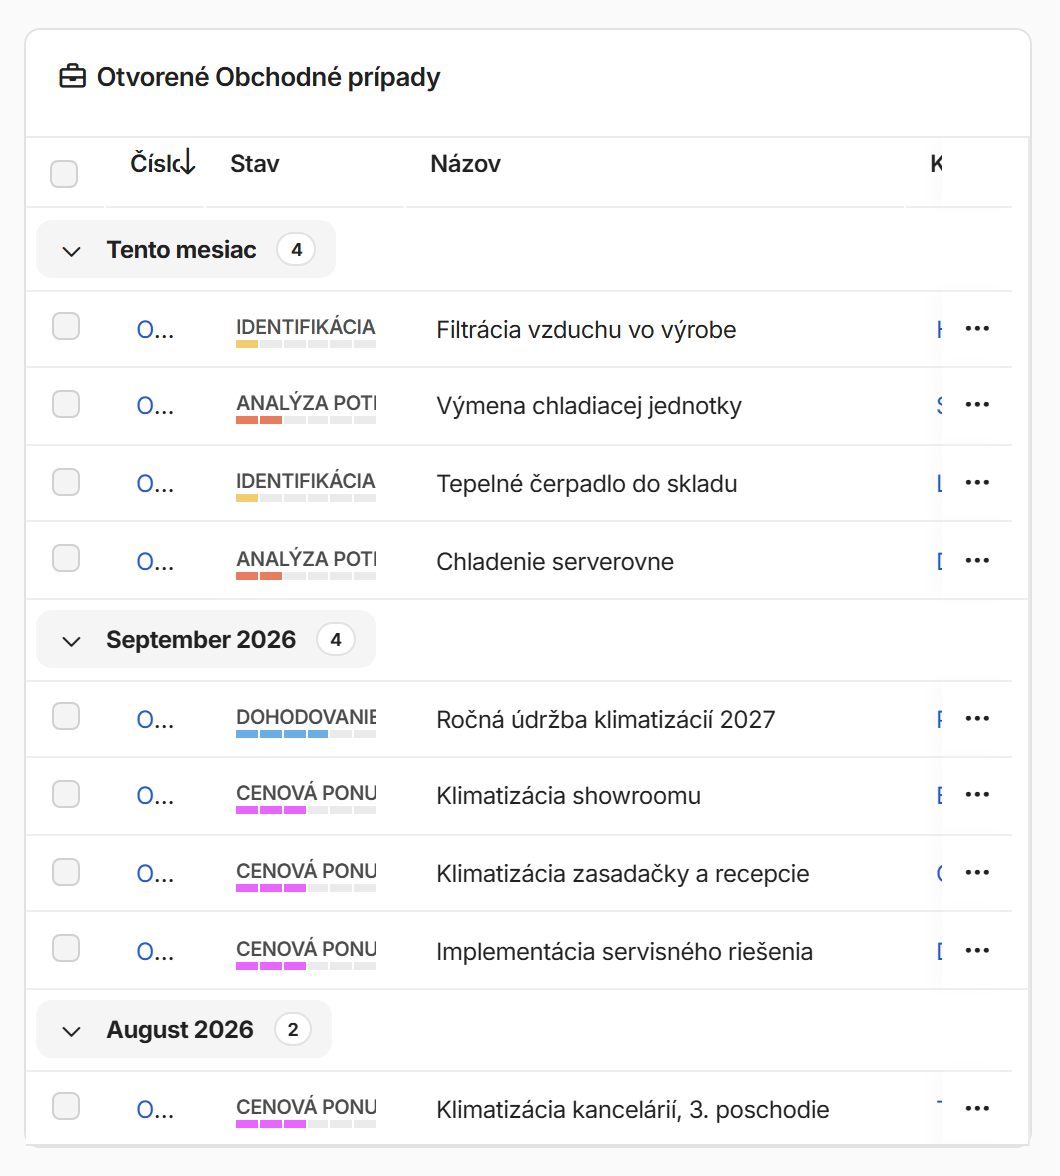Open the record number link for Chladenie serverovne
The image size is (1060, 1176).
point(155,562)
